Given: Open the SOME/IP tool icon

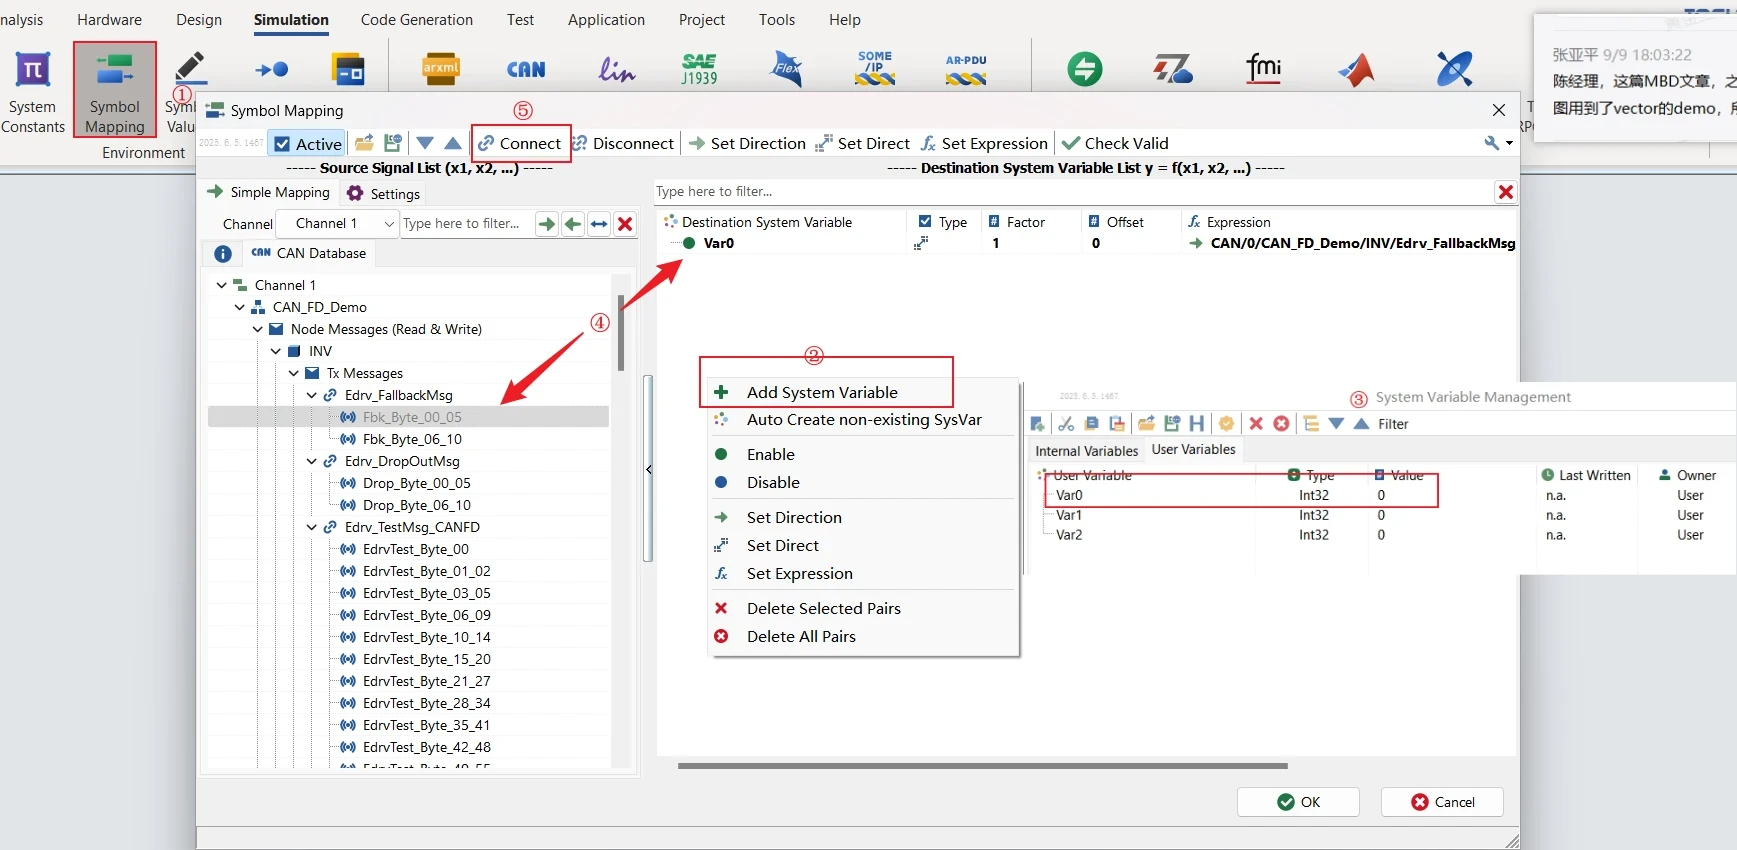Looking at the screenshot, I should pos(875,68).
